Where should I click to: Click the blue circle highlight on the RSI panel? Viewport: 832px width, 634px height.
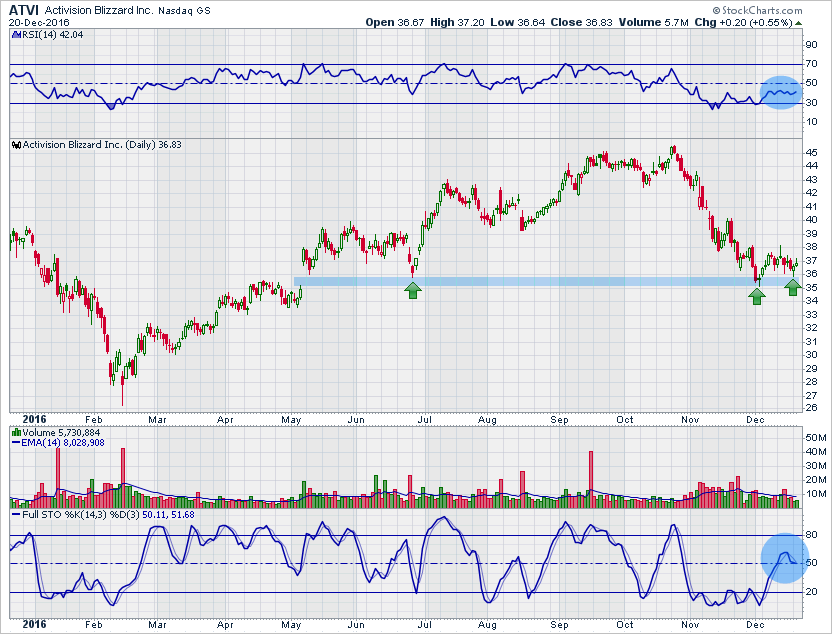[x=781, y=93]
